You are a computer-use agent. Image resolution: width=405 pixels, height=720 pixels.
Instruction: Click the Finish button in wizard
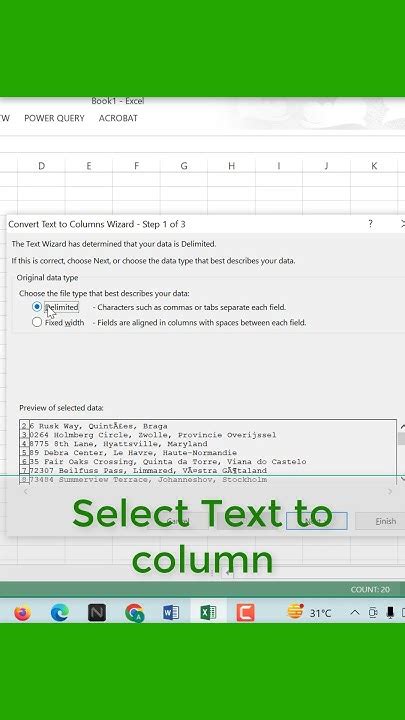coord(386,521)
